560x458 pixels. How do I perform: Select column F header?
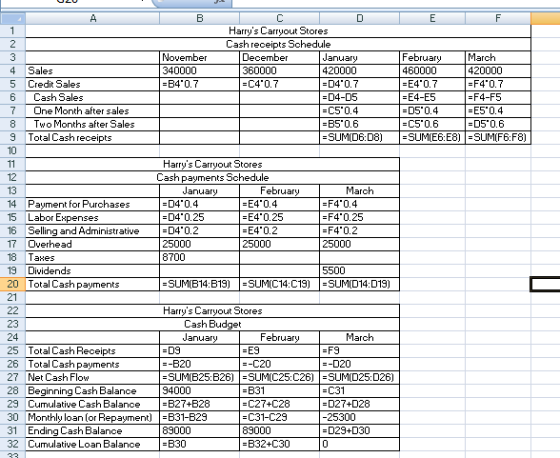coord(498,18)
